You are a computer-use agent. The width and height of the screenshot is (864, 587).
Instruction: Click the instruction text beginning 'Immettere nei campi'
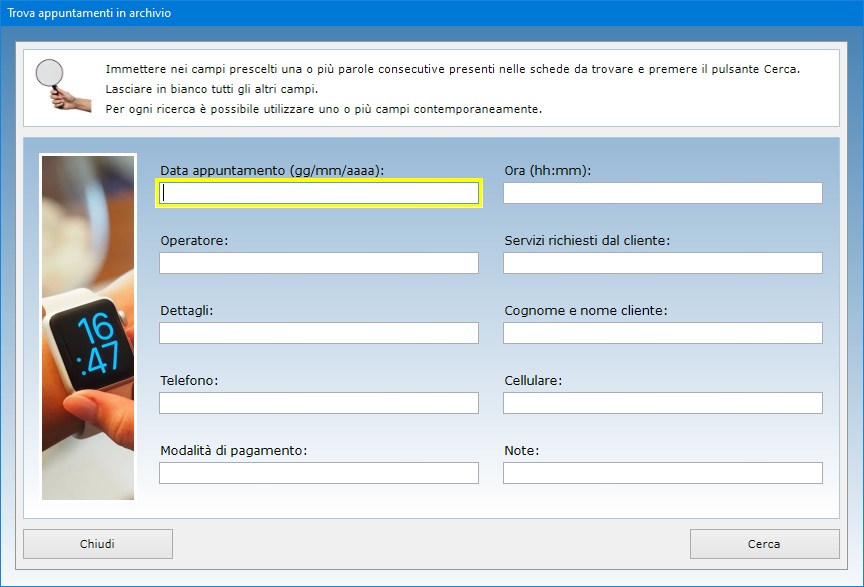coord(452,70)
